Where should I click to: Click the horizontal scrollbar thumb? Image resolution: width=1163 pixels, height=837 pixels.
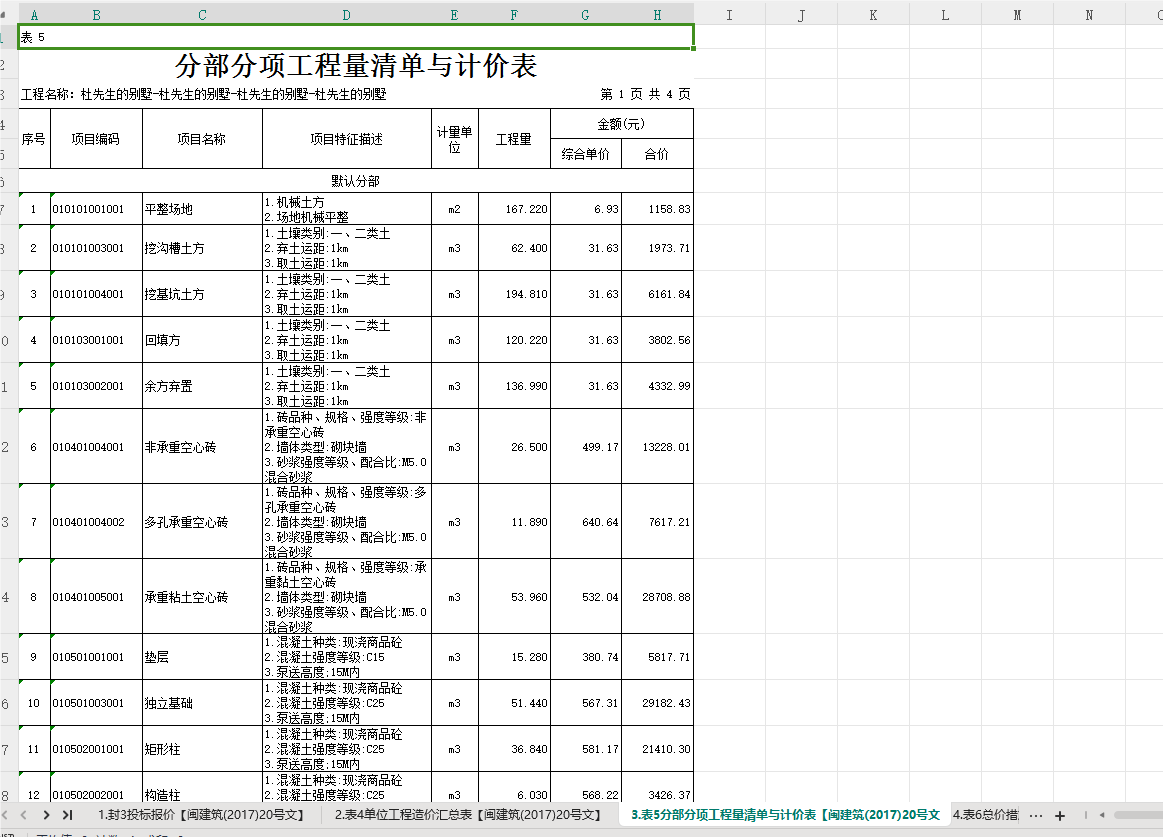click(x=1139, y=815)
